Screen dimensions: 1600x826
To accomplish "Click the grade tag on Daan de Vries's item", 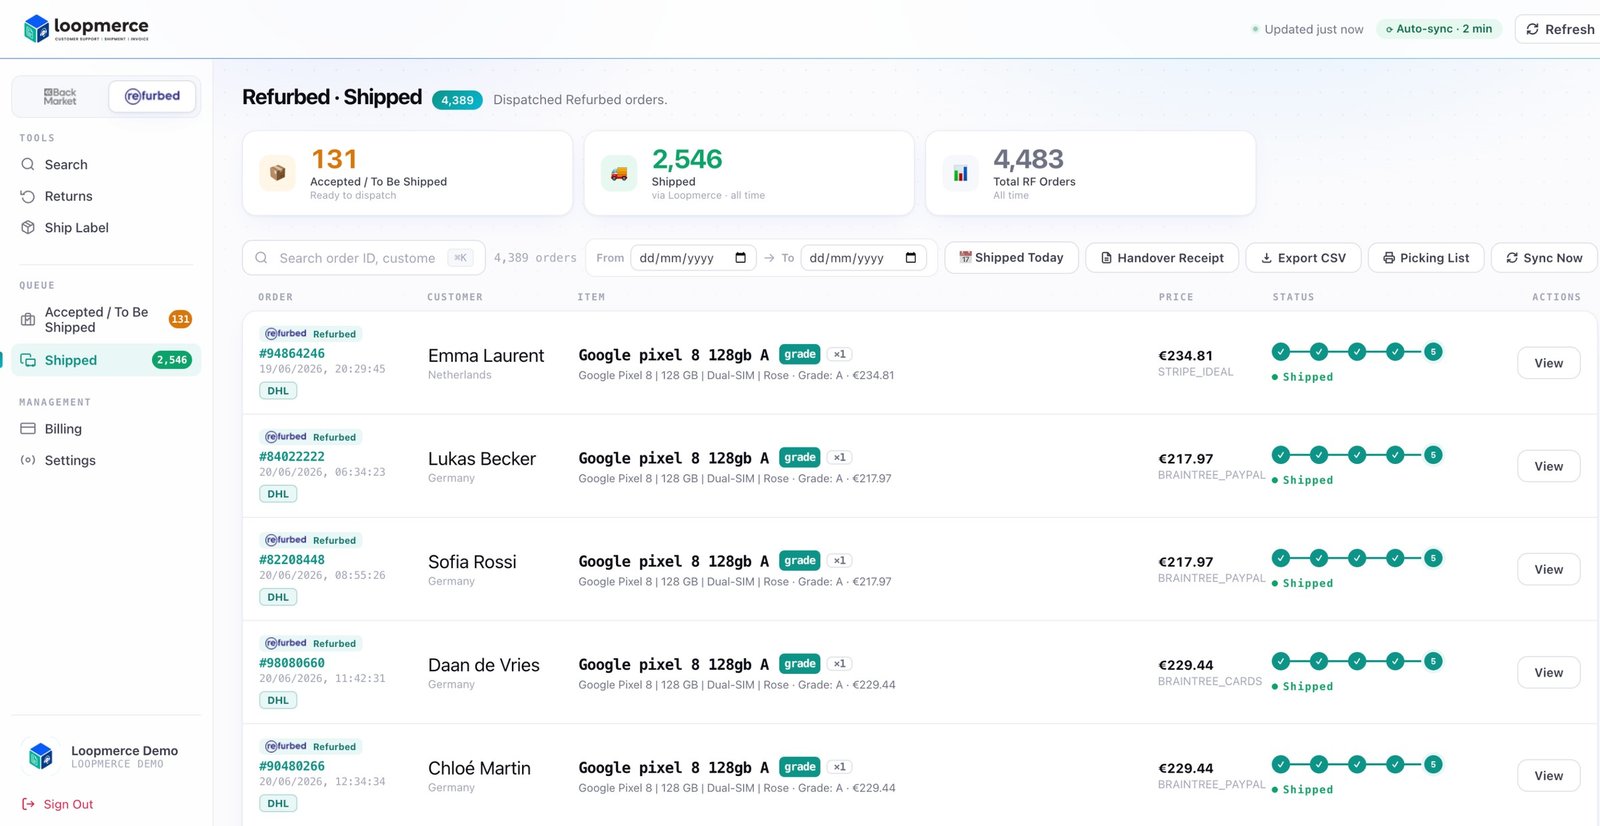I will click(799, 663).
